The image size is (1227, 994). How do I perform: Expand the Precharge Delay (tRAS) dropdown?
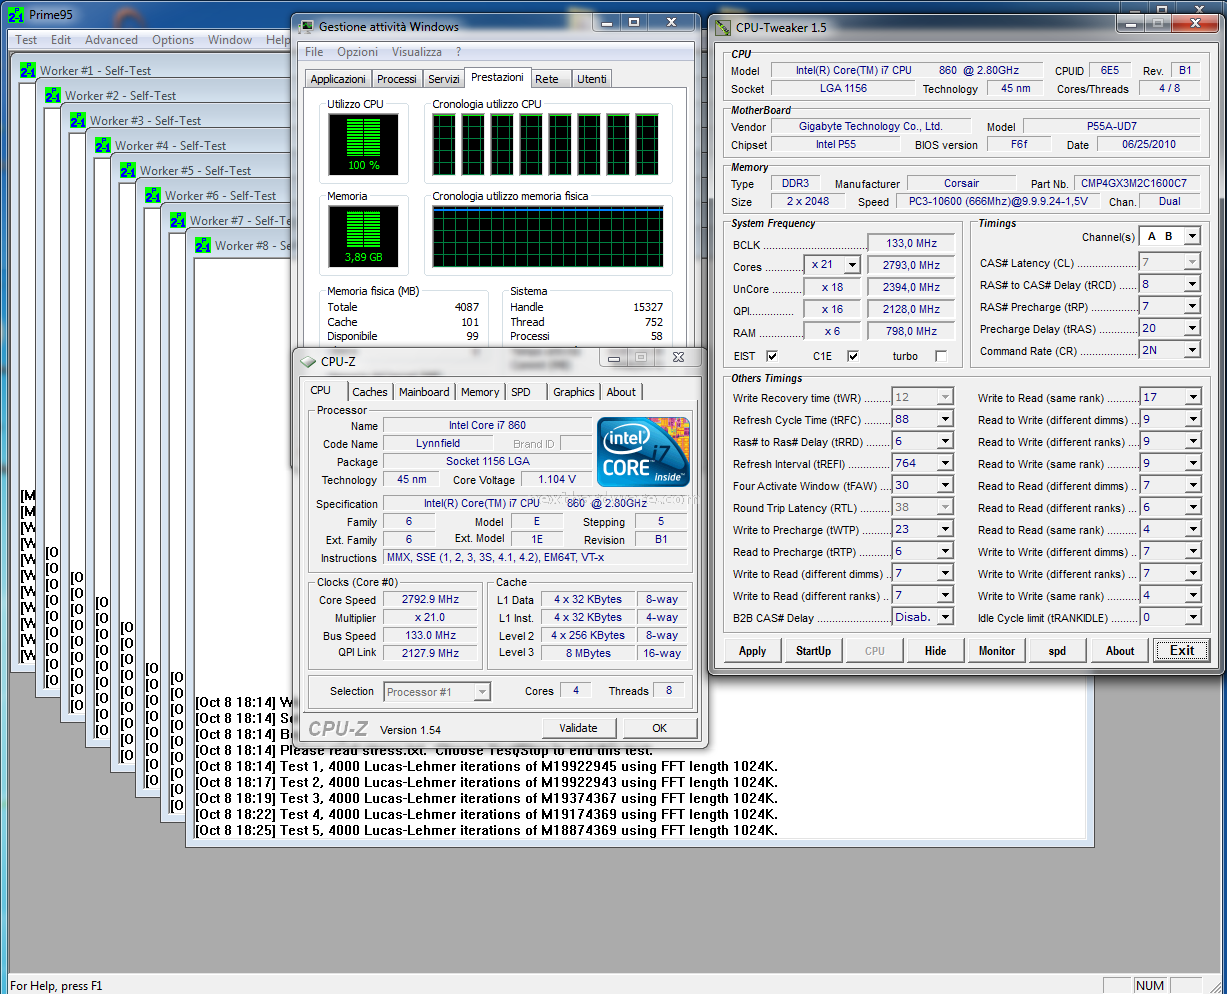tap(1191, 328)
